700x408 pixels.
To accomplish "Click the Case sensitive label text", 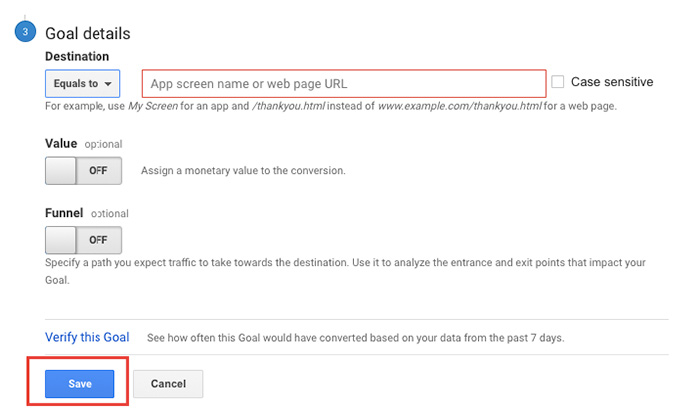I will coord(612,82).
